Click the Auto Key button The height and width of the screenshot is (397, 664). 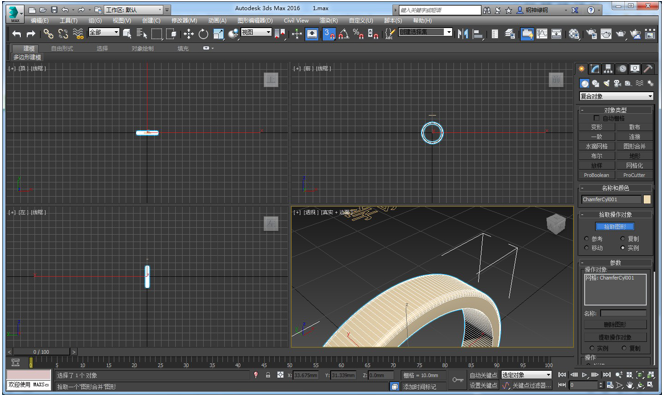[483, 375]
